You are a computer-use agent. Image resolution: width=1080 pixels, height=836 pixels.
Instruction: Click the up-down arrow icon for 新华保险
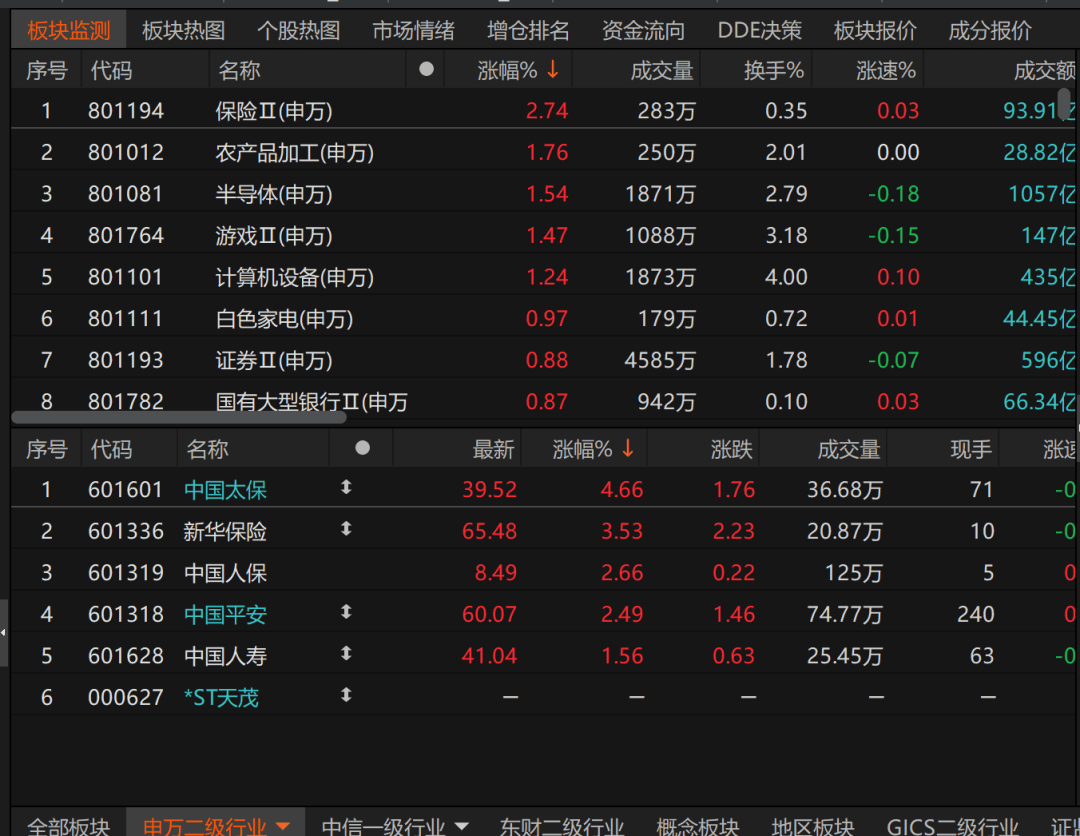pos(346,529)
